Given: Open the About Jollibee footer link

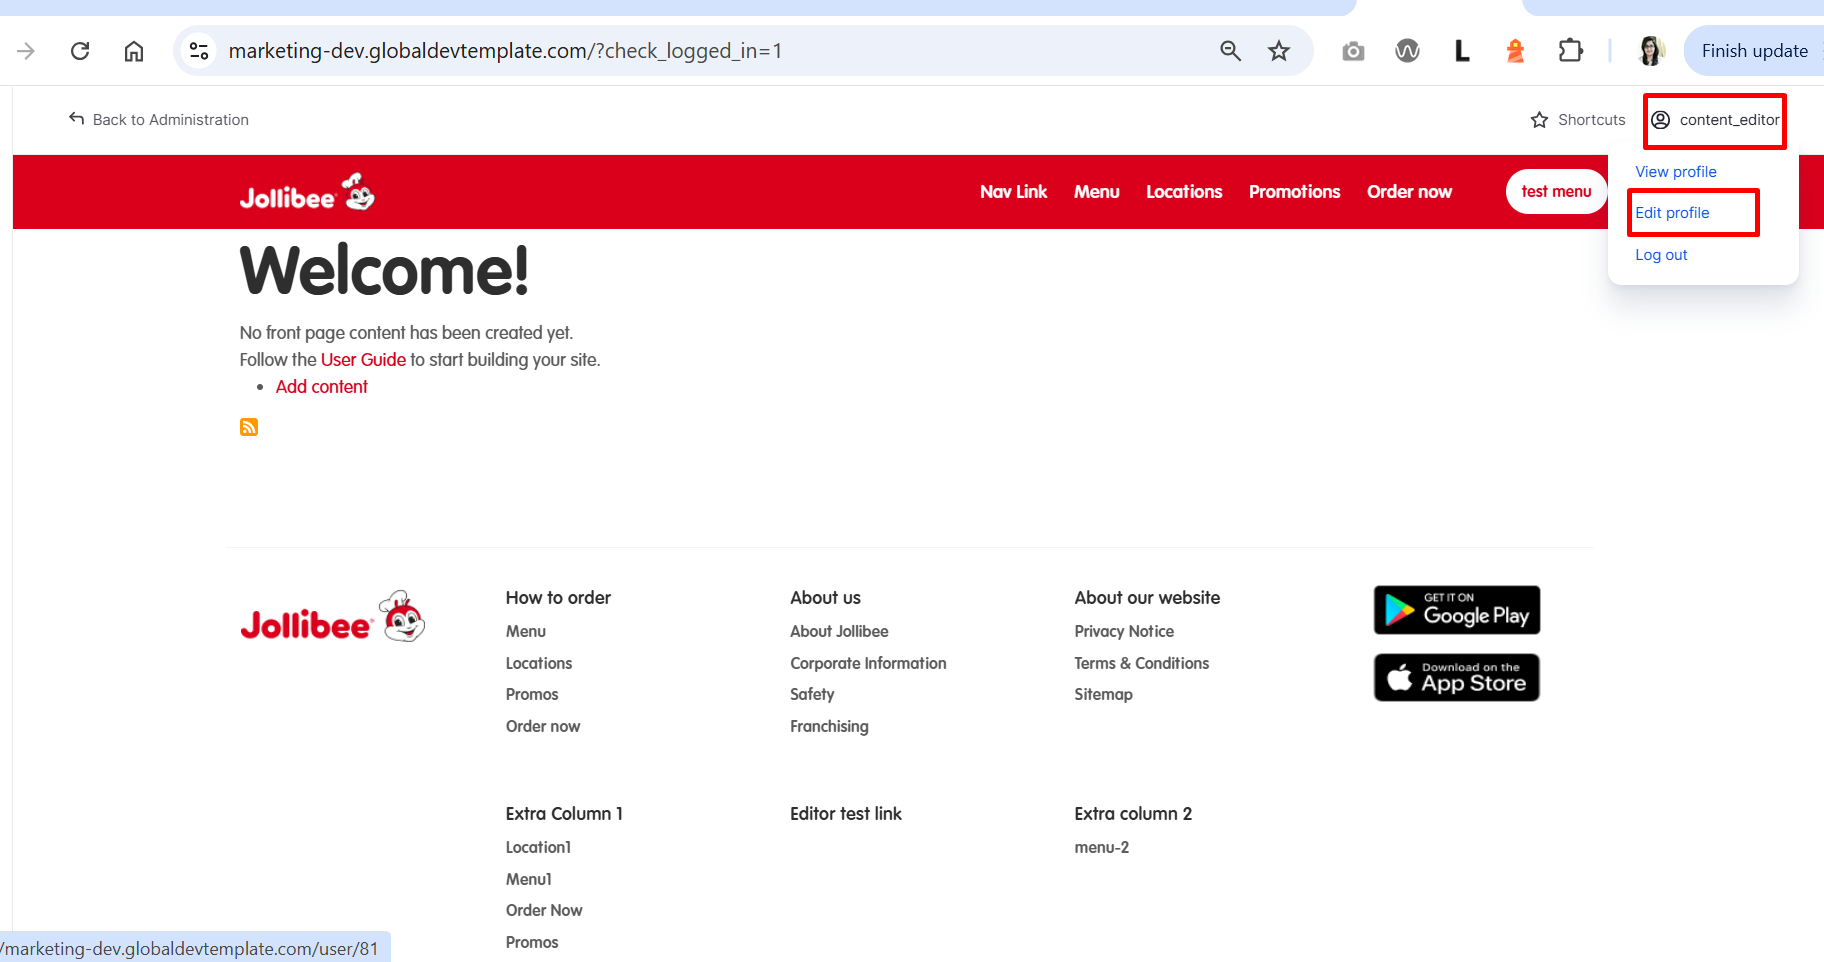Looking at the screenshot, I should (839, 632).
